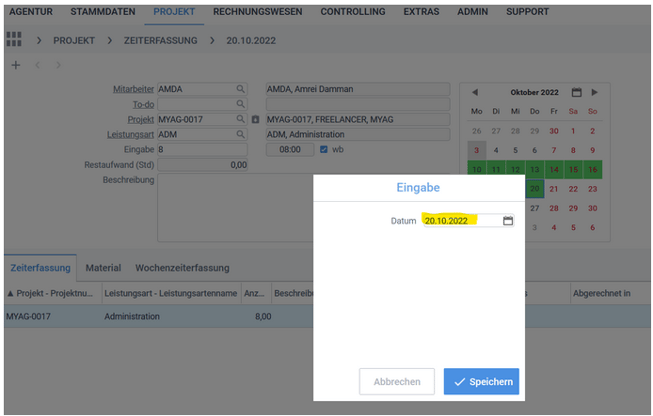Click the search icon in Projekt field

240,119
